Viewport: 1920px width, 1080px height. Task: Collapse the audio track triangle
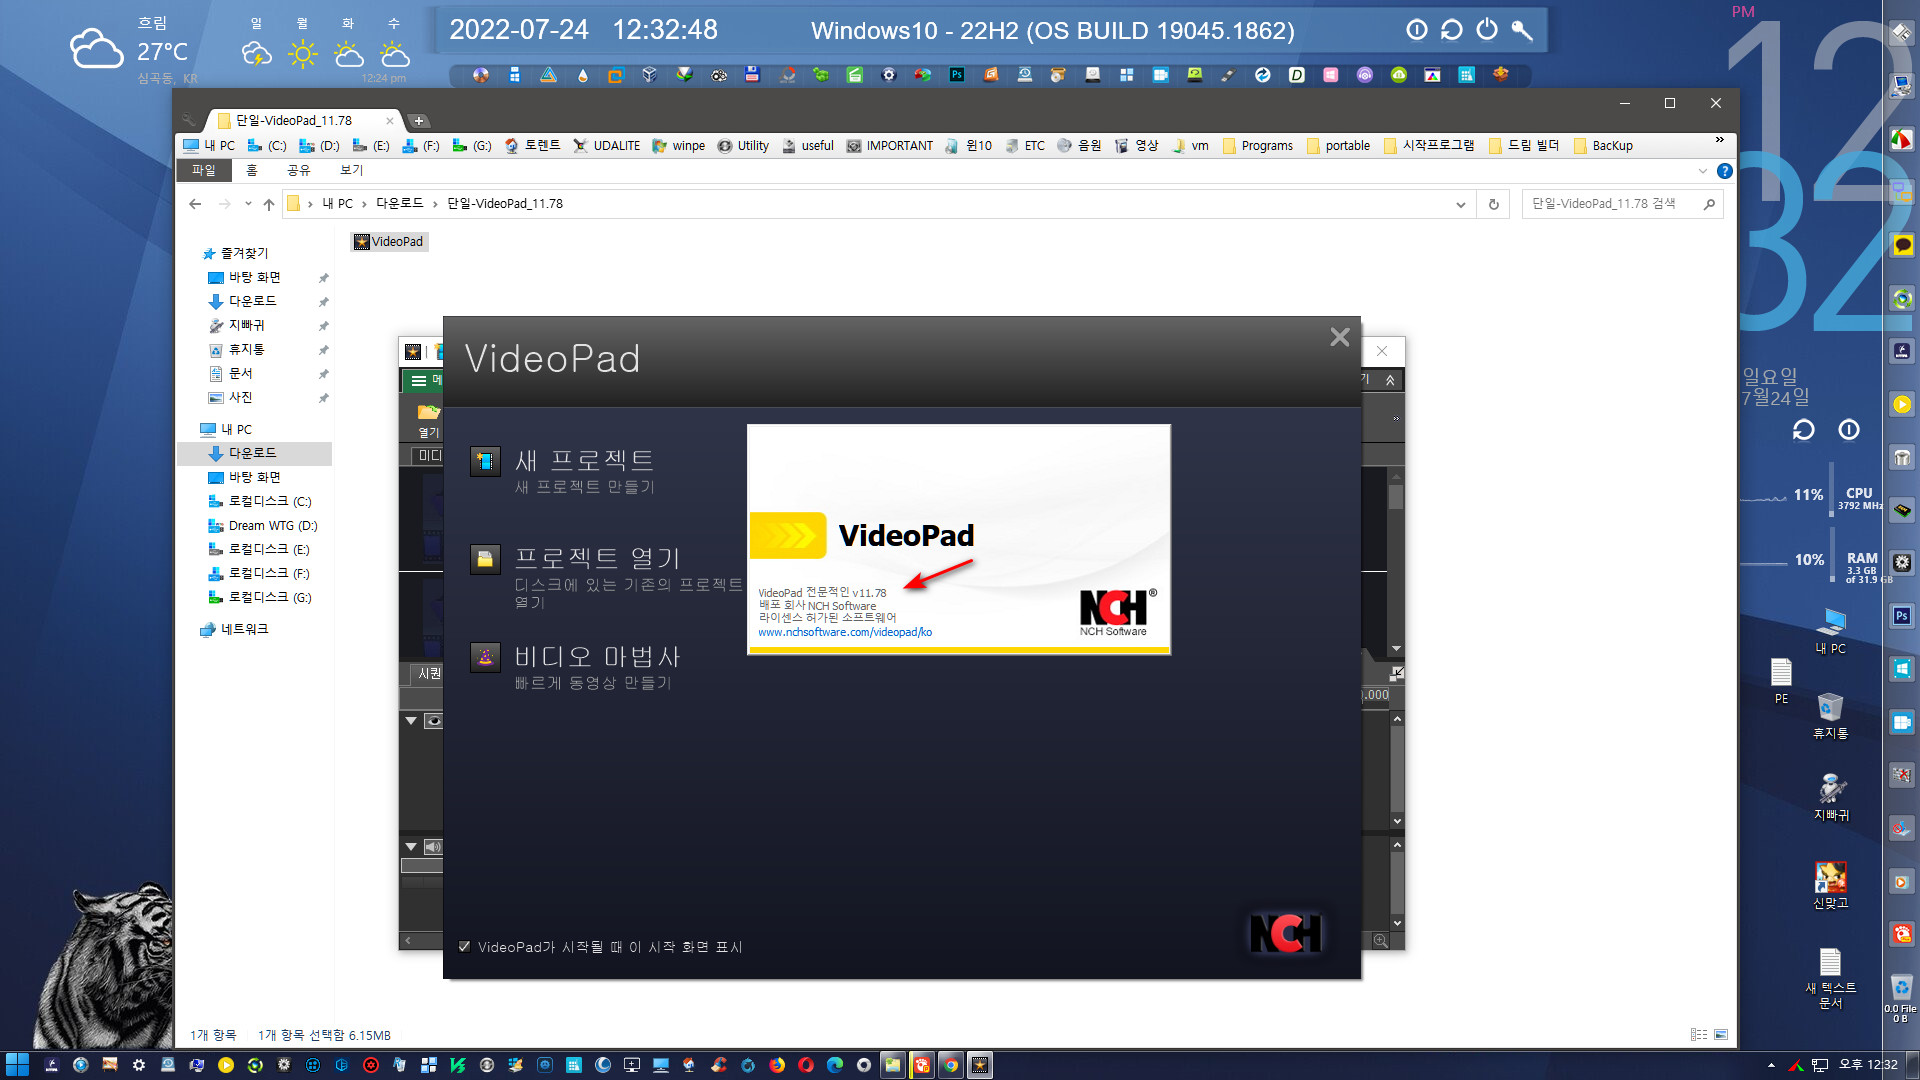pyautogui.click(x=411, y=847)
